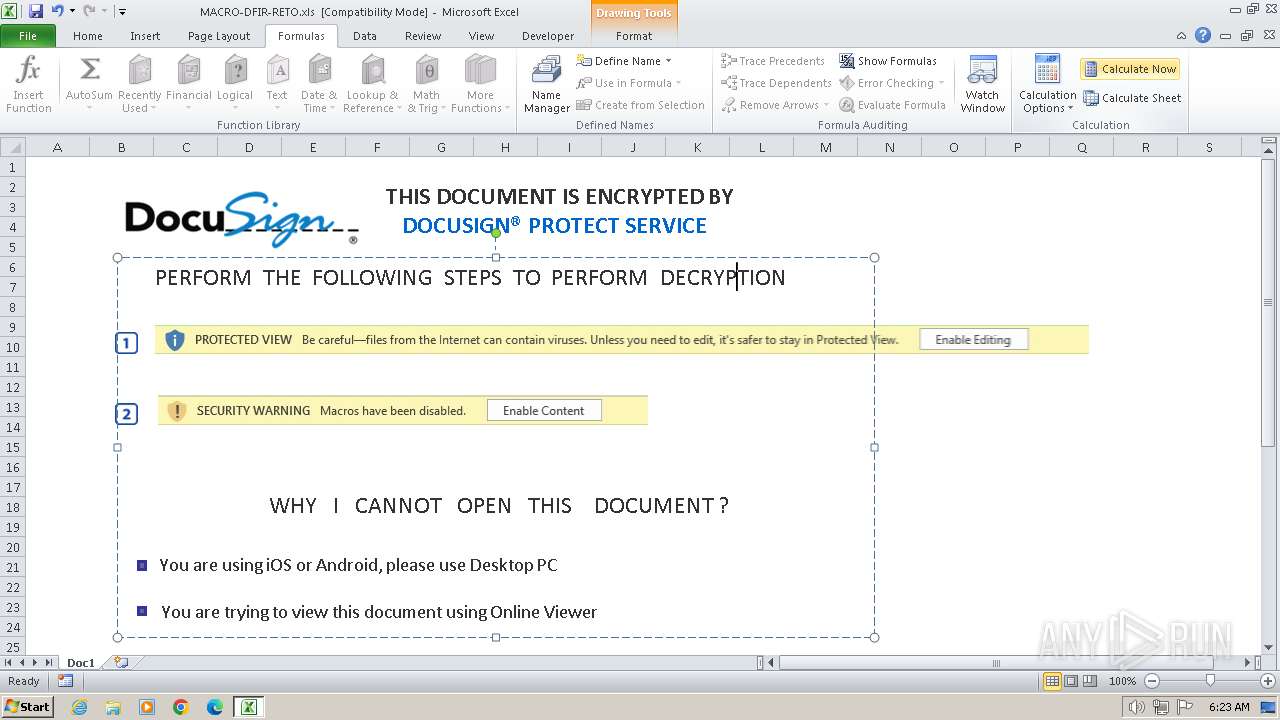Open More Functions menu
The width and height of the screenshot is (1280, 720).
pos(480,85)
